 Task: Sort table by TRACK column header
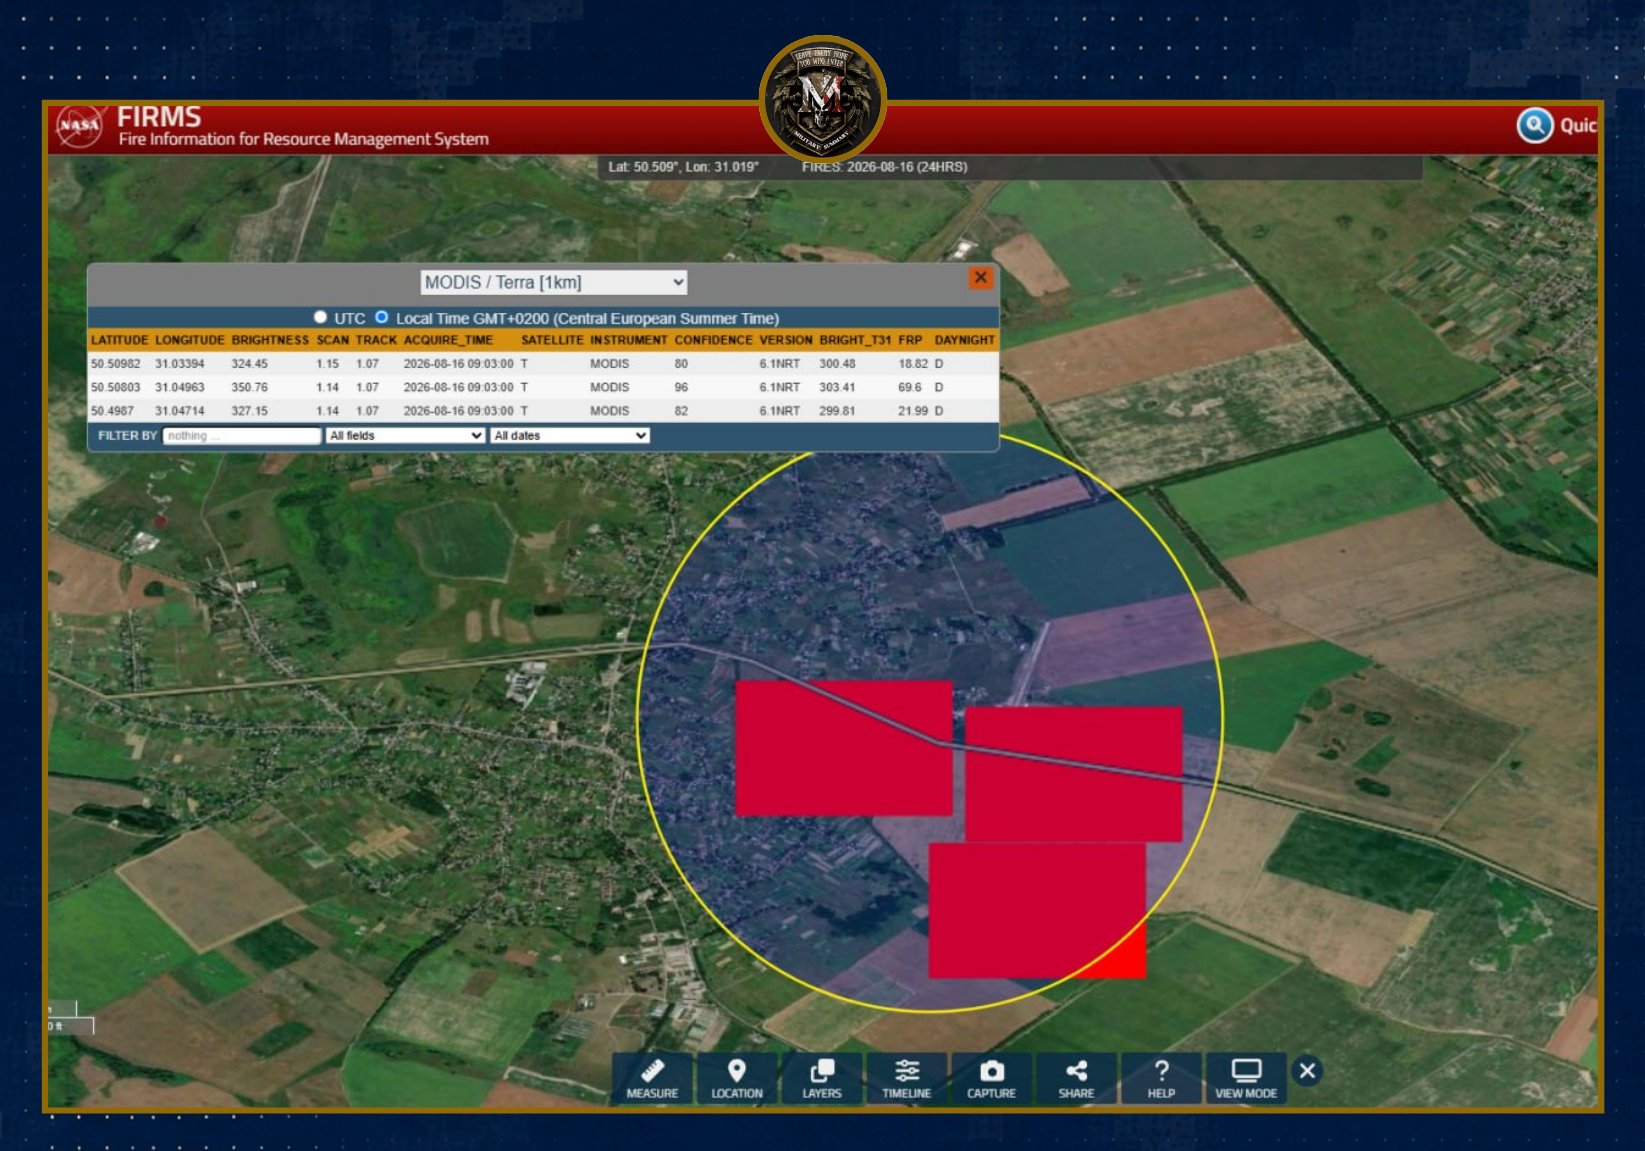click(x=377, y=340)
